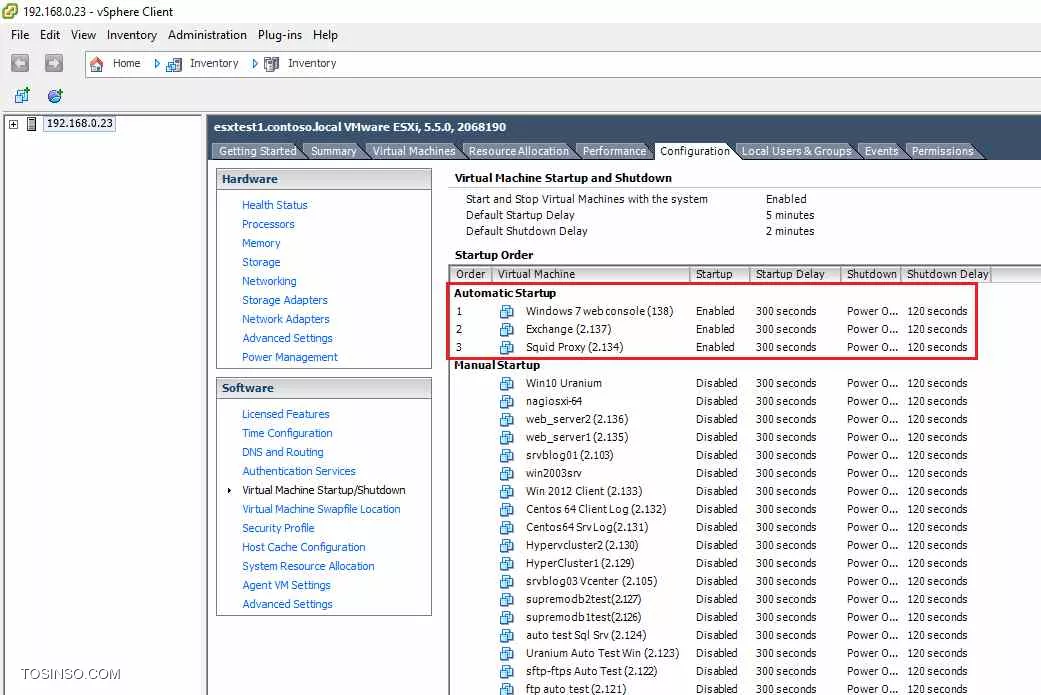Open Virtual Machine Swapfile Location link
The height and width of the screenshot is (695, 1041).
pyautogui.click(x=321, y=509)
